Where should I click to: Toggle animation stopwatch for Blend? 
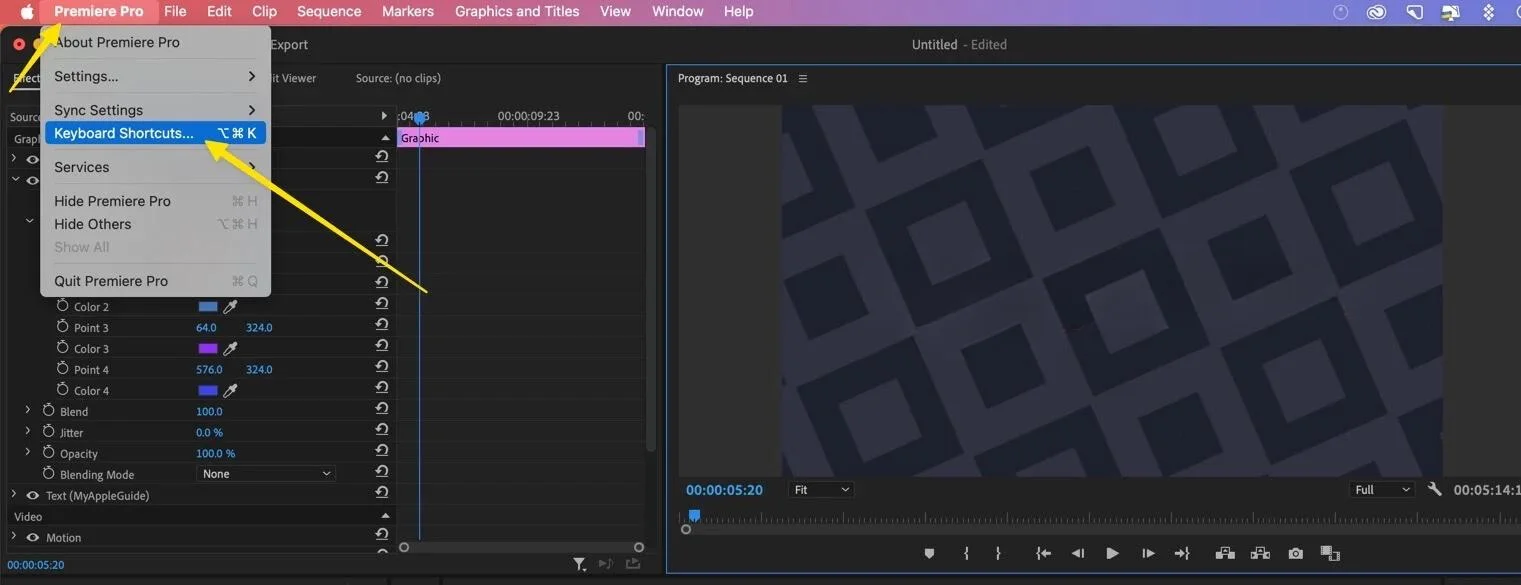click(48, 411)
